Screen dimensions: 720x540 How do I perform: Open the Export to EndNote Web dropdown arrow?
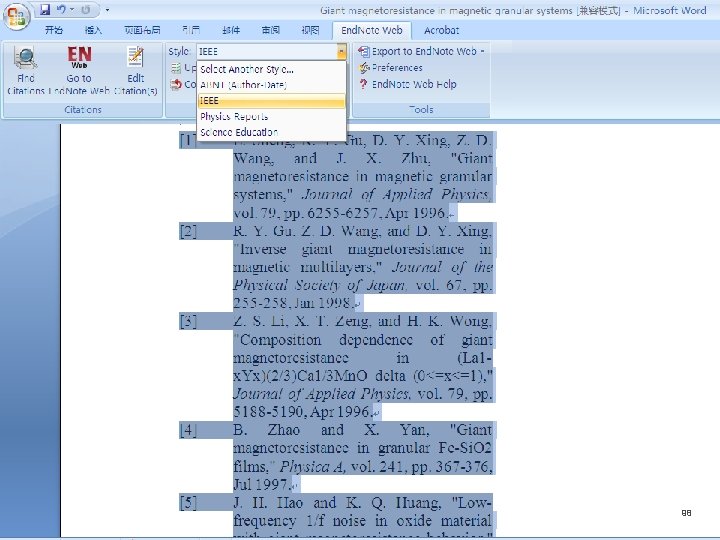482,51
